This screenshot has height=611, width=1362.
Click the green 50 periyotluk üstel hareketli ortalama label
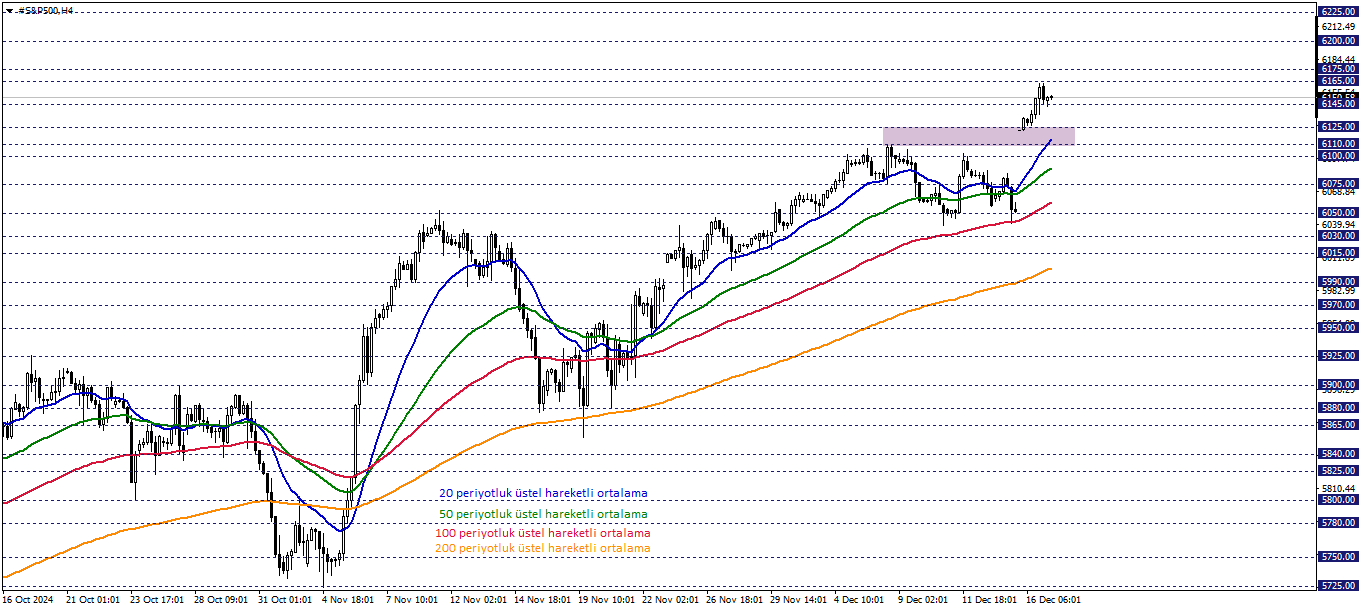pyautogui.click(x=543, y=514)
